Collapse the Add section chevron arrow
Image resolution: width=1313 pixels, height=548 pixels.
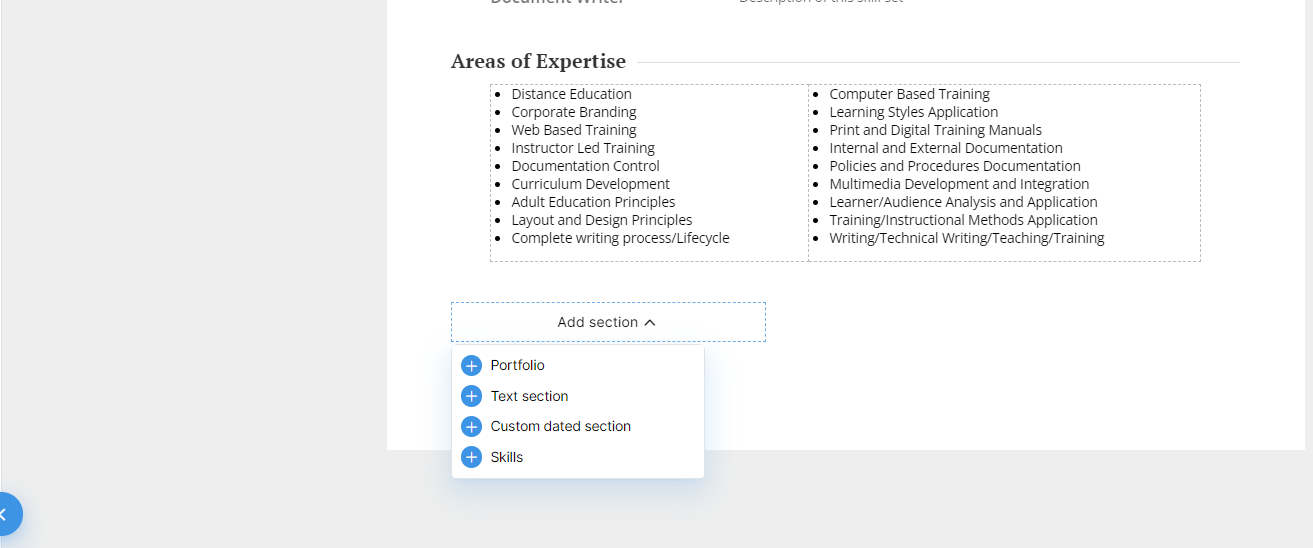coord(650,323)
